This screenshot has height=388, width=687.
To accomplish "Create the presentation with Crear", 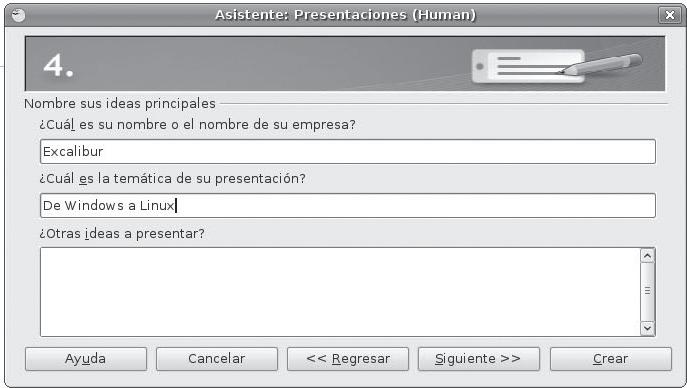I will (x=611, y=359).
